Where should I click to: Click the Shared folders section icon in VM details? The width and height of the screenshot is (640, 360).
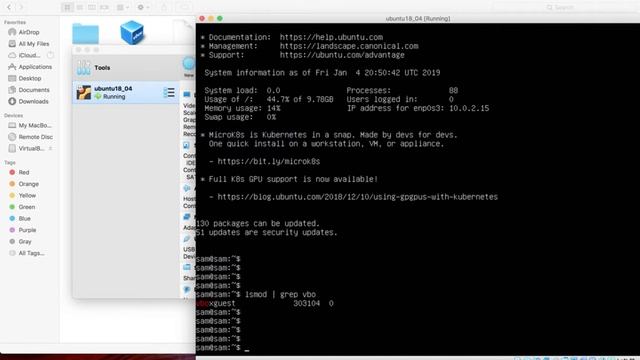[x=187, y=267]
